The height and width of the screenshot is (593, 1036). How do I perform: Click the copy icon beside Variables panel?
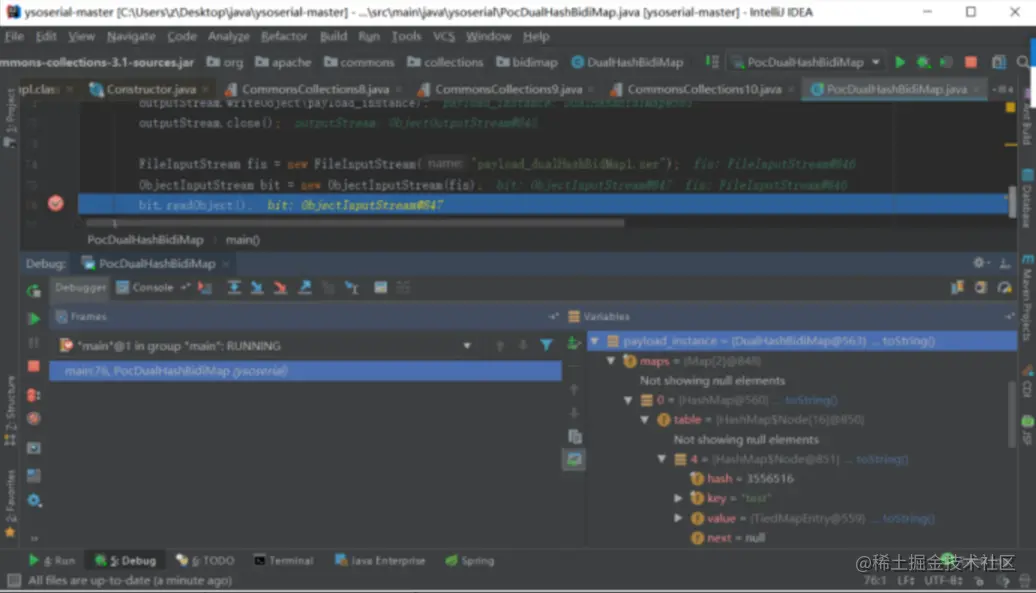click(575, 436)
